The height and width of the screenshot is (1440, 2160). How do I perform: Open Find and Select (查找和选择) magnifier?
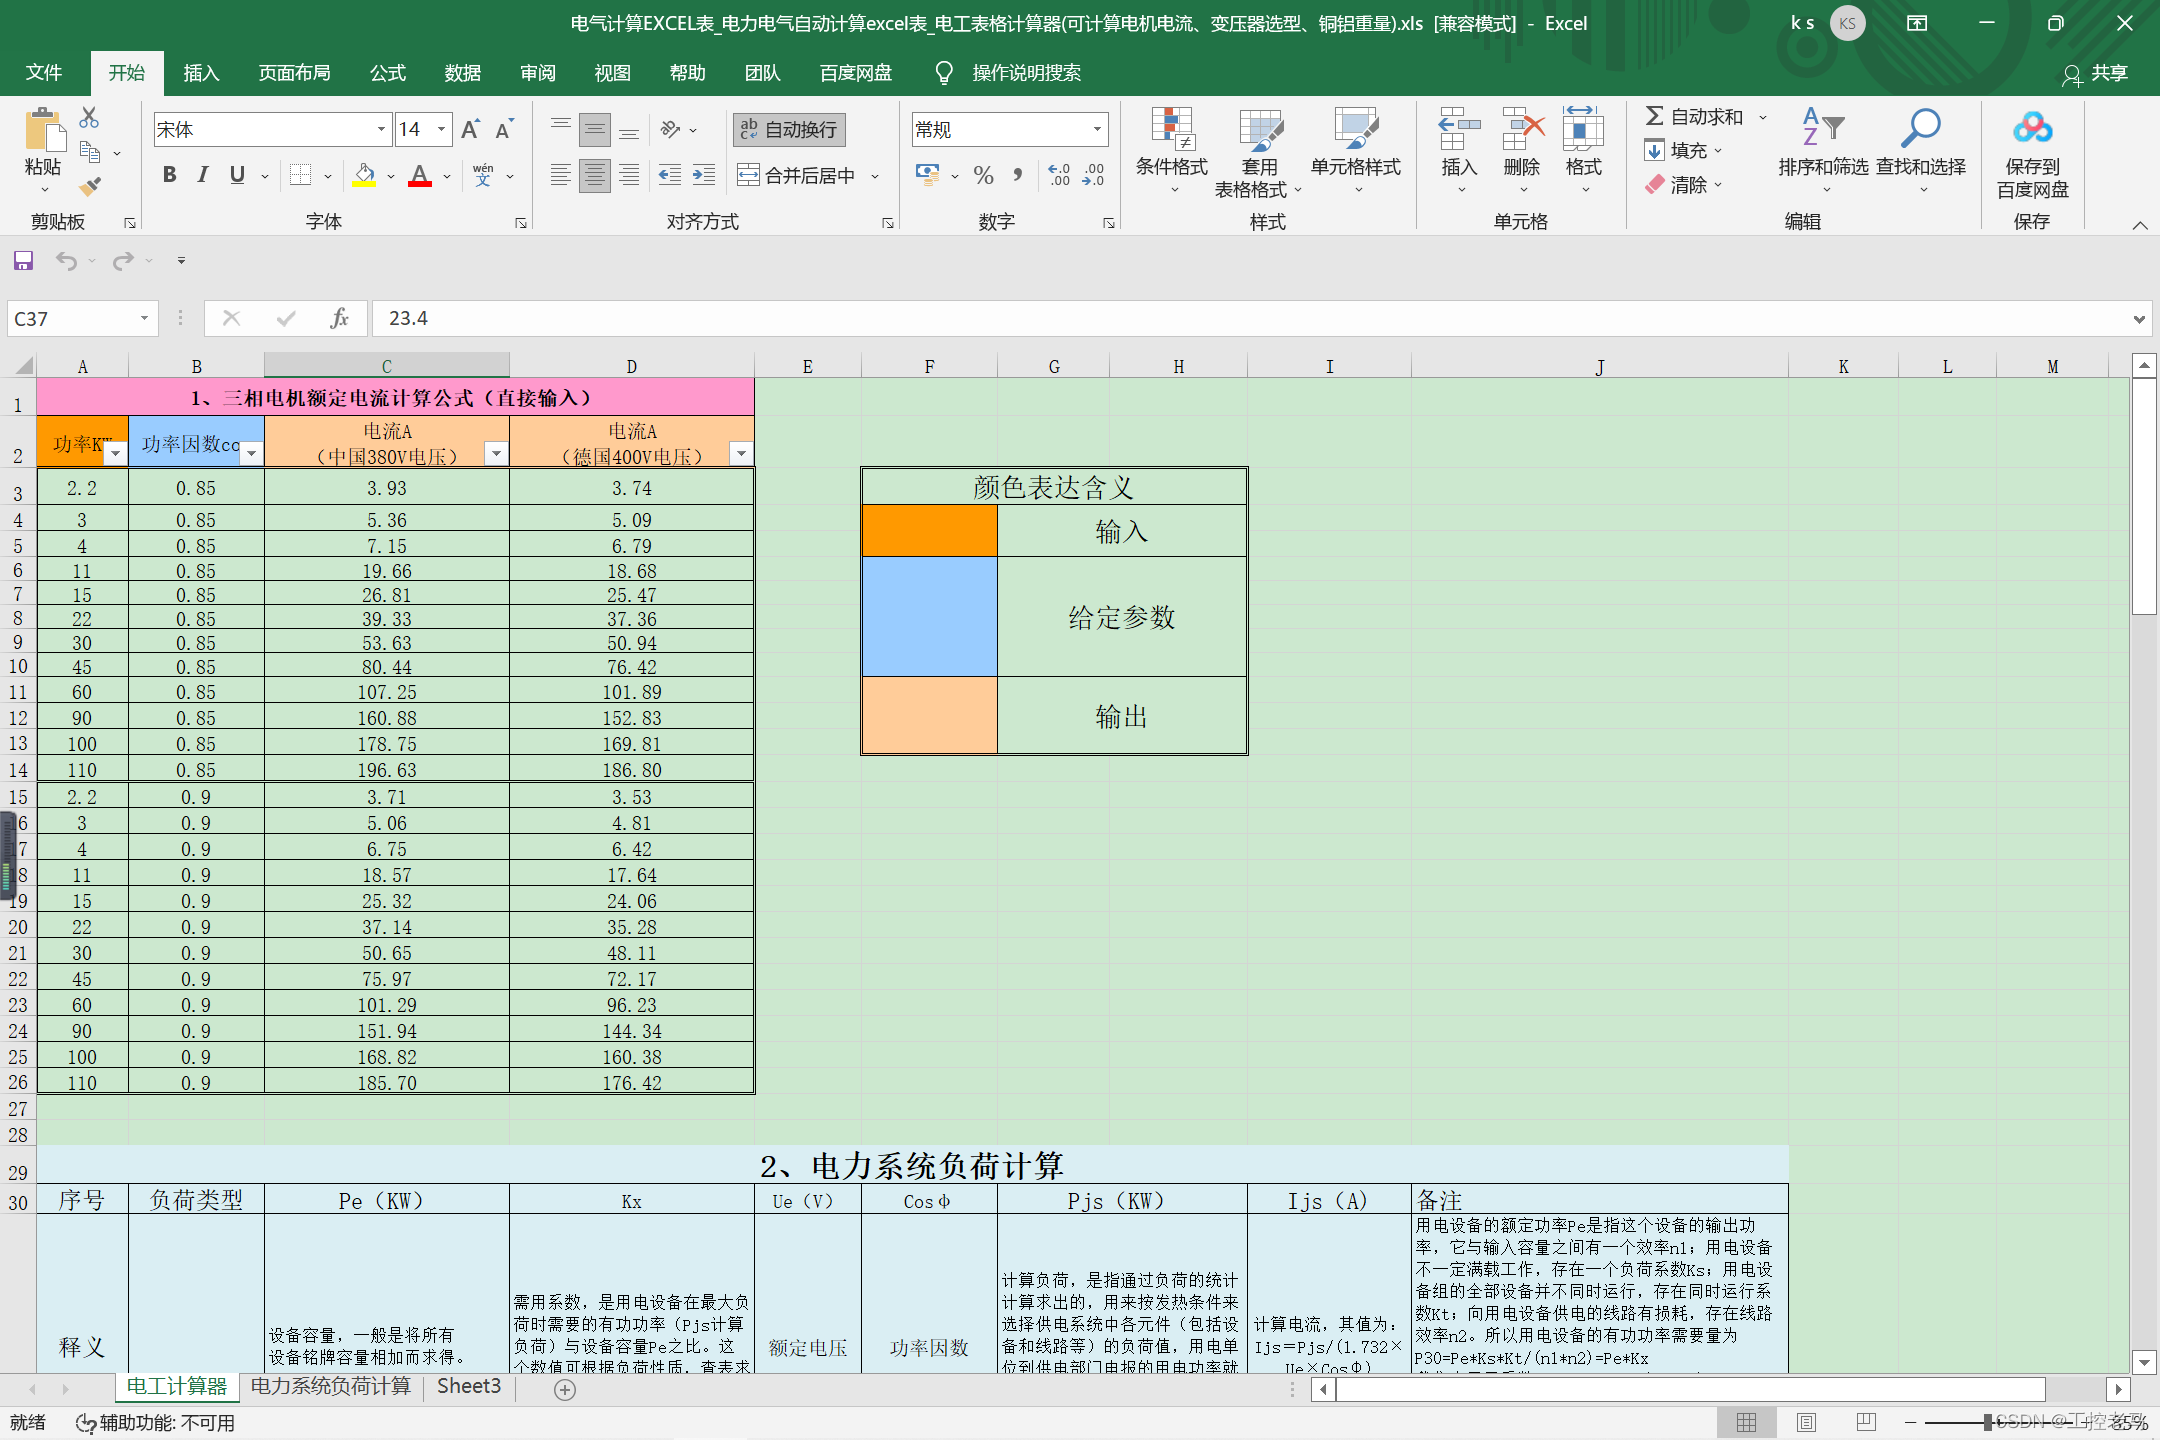pos(1920,140)
